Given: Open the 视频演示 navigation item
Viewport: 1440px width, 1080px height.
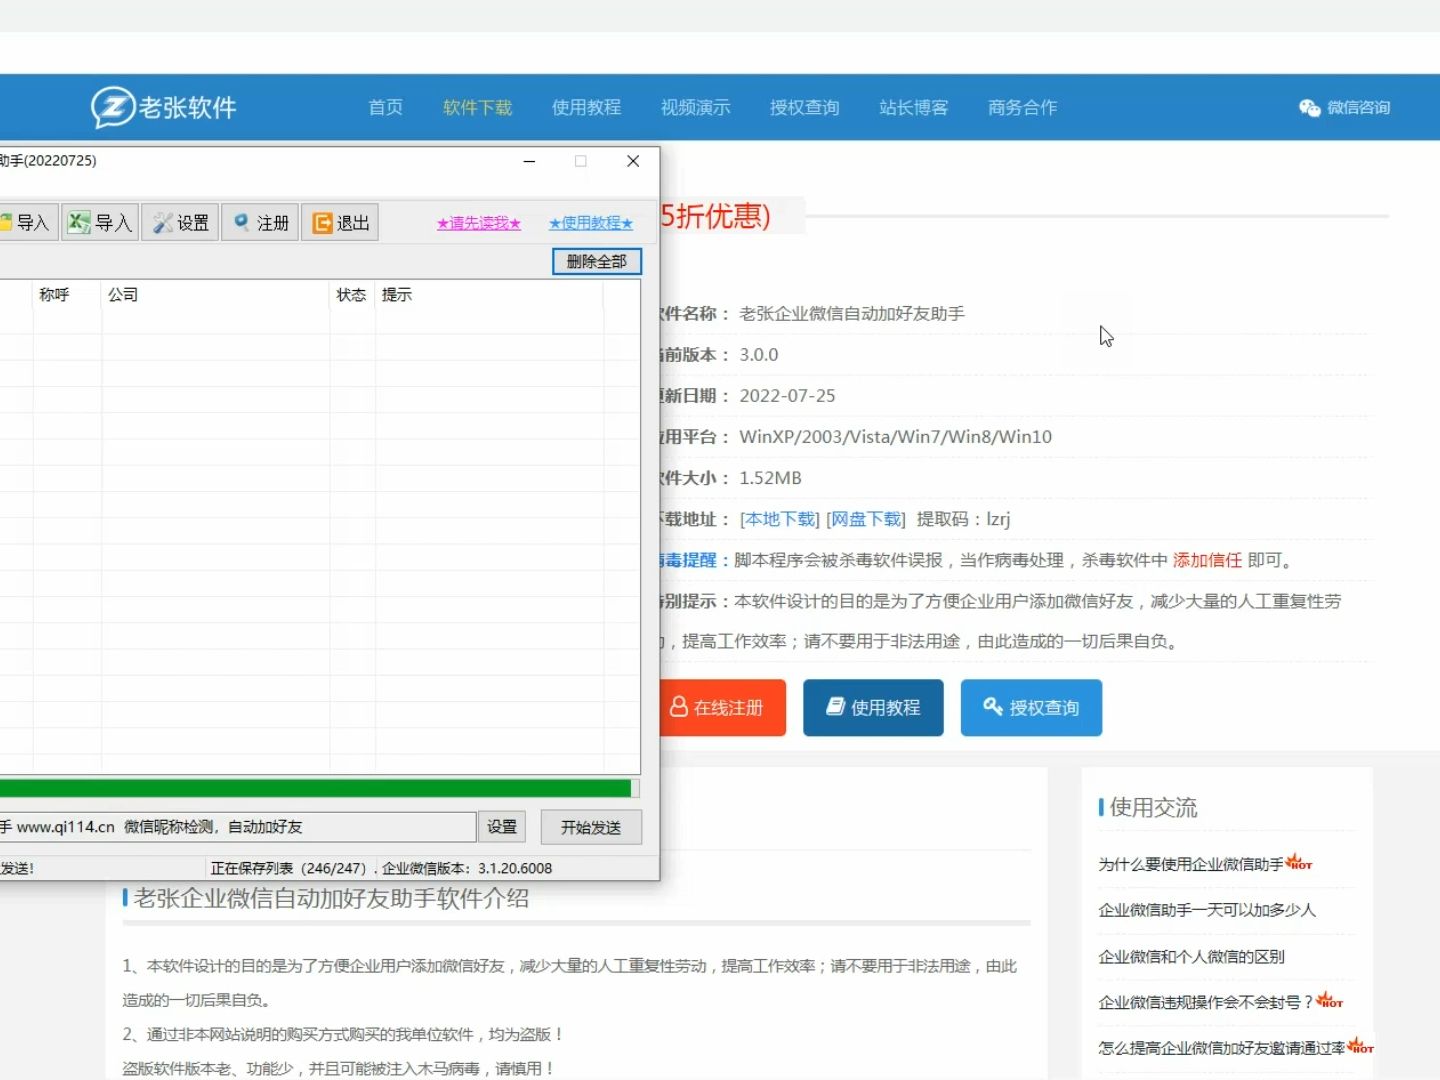Looking at the screenshot, I should click(x=695, y=108).
